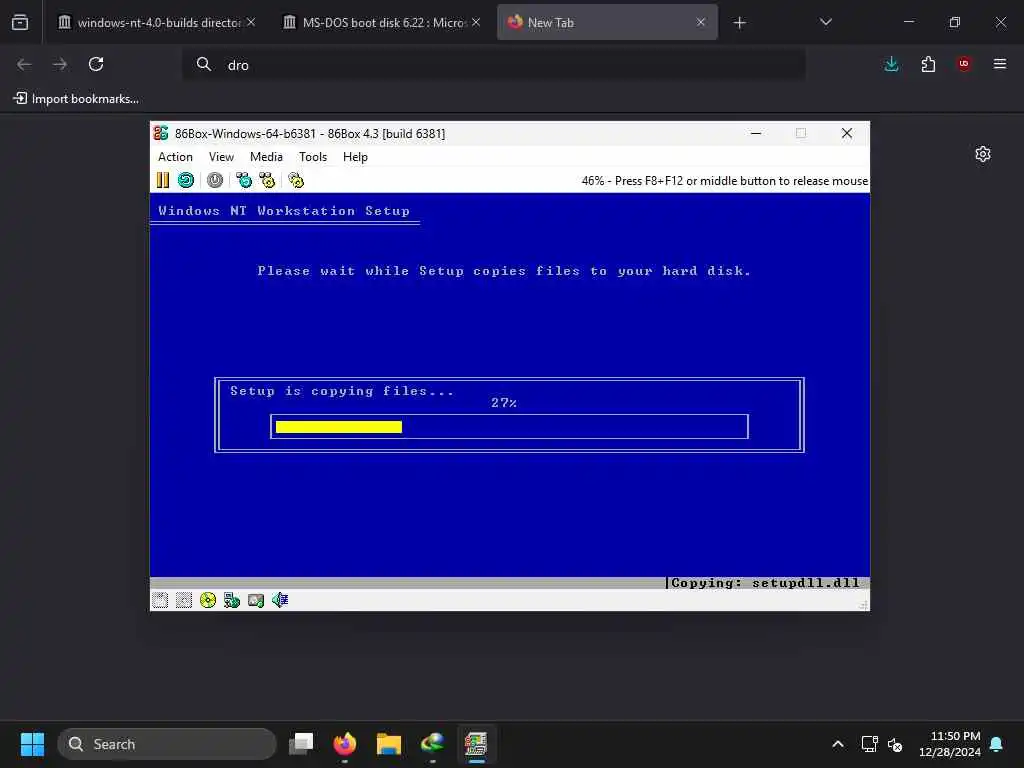Open the Tools menu in 86Box
The image size is (1024, 768).
313,157
